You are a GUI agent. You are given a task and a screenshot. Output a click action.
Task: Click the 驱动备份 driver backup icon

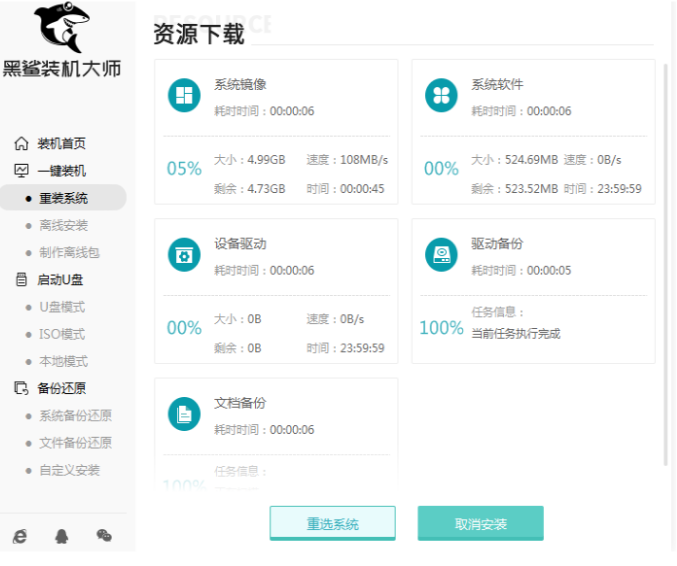click(441, 255)
